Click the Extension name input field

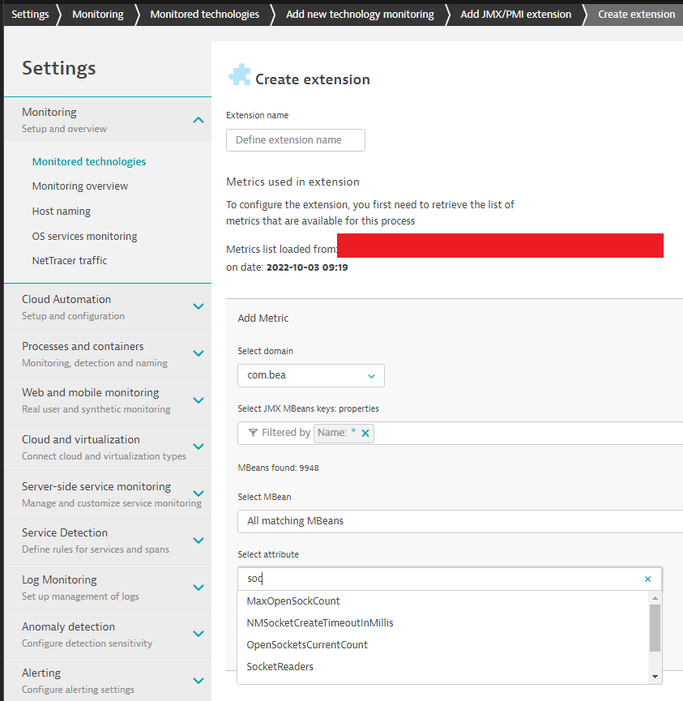(x=295, y=140)
